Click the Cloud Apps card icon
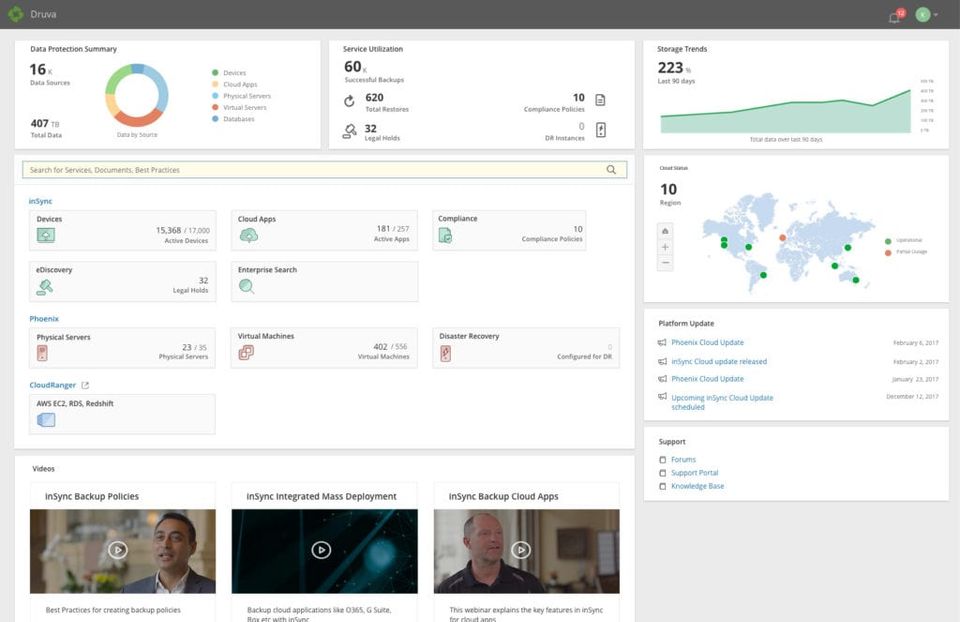The height and width of the screenshot is (622, 960). pos(249,235)
